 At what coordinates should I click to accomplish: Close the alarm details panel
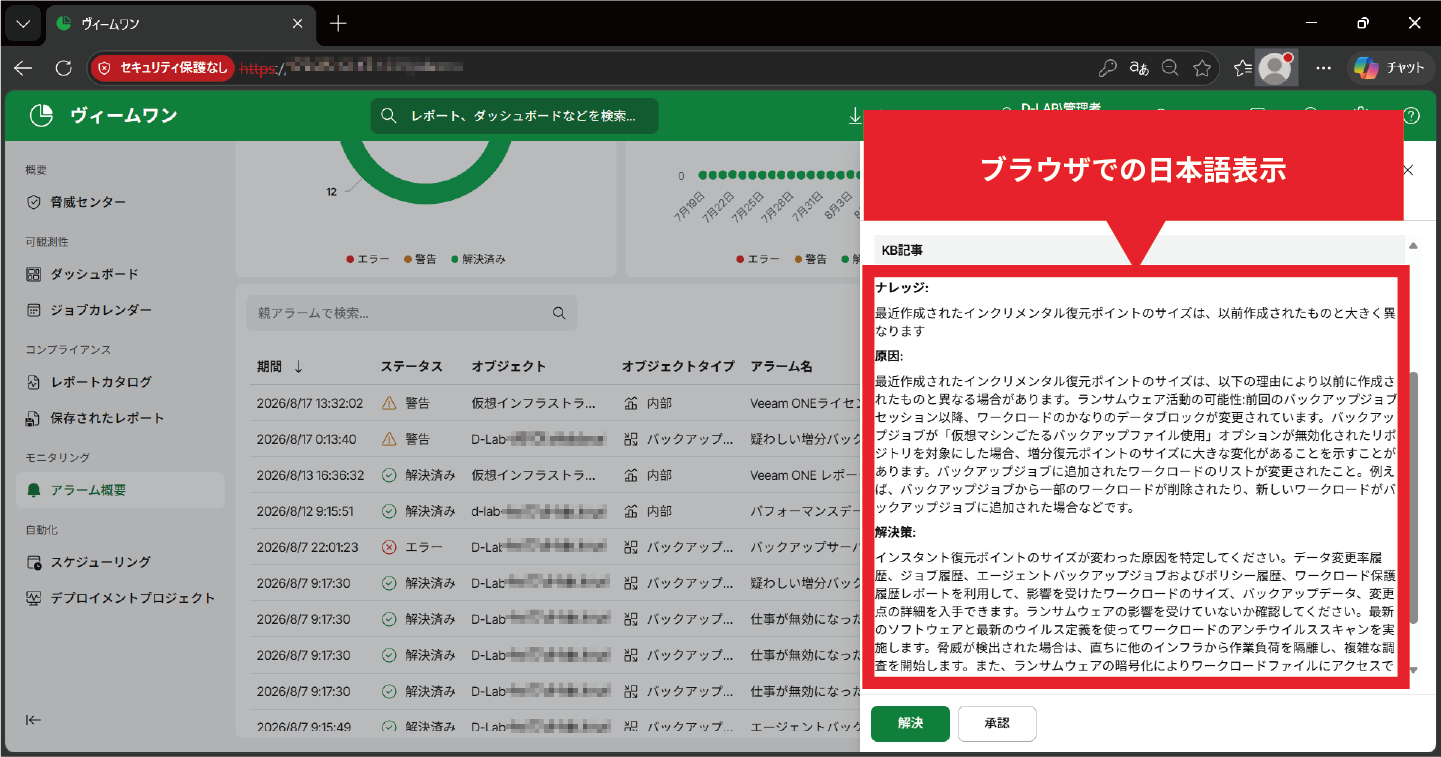pos(1408,170)
